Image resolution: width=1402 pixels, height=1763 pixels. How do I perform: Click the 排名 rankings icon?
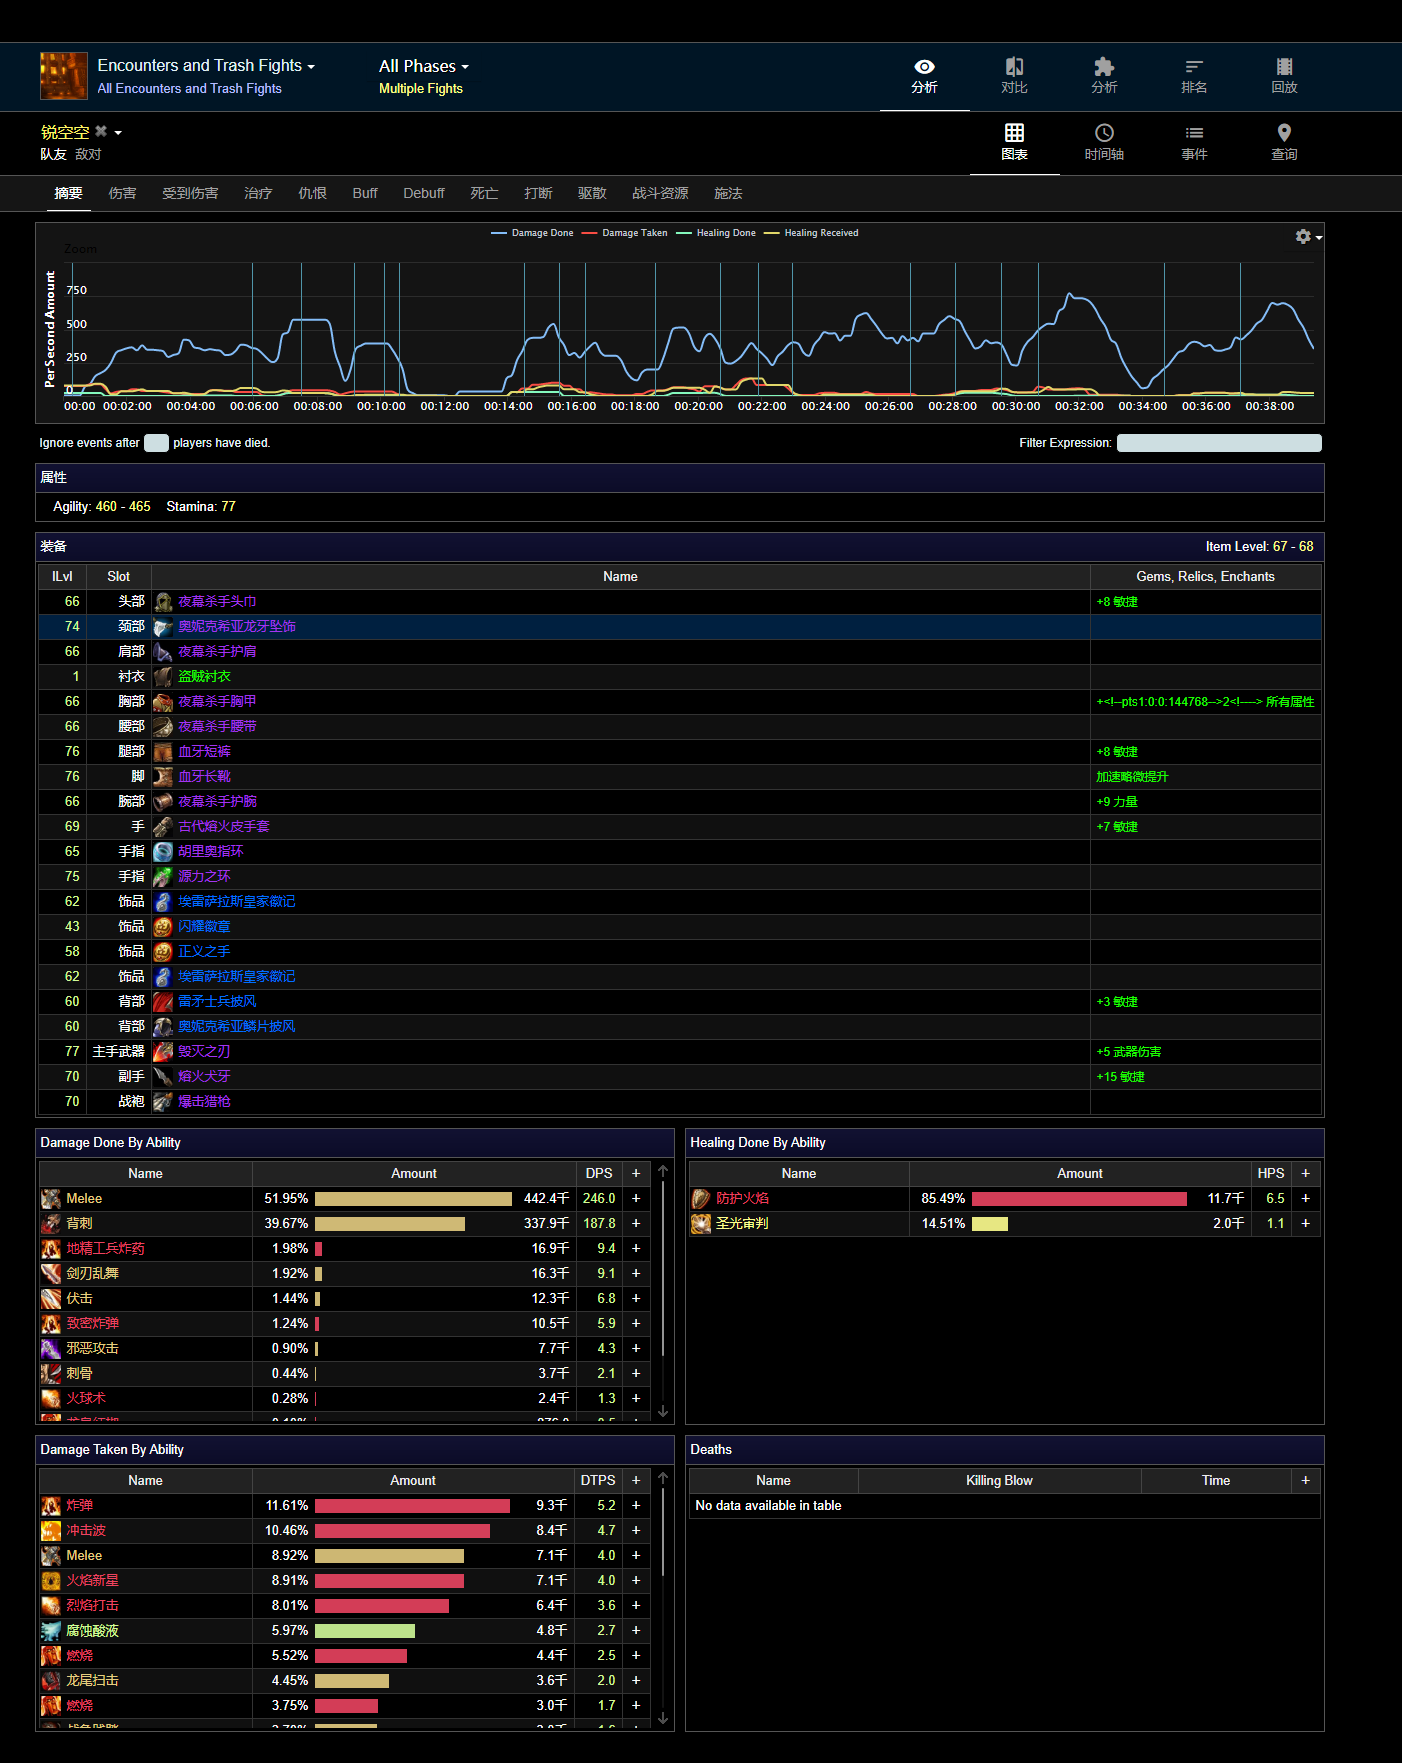[1194, 76]
